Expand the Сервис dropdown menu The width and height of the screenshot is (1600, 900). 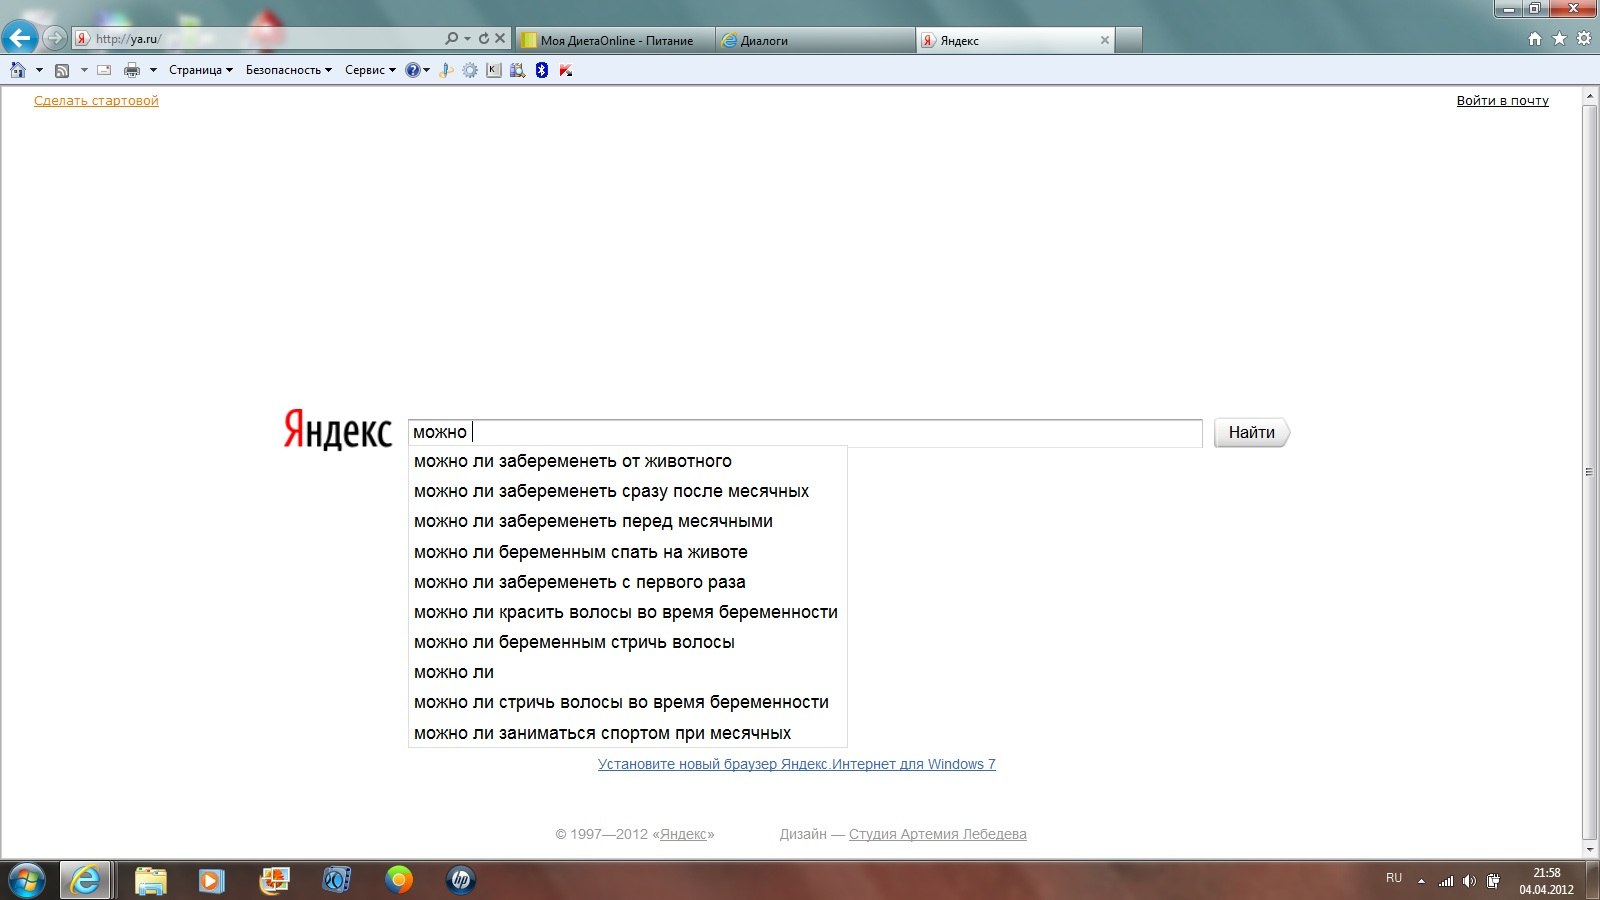[370, 70]
